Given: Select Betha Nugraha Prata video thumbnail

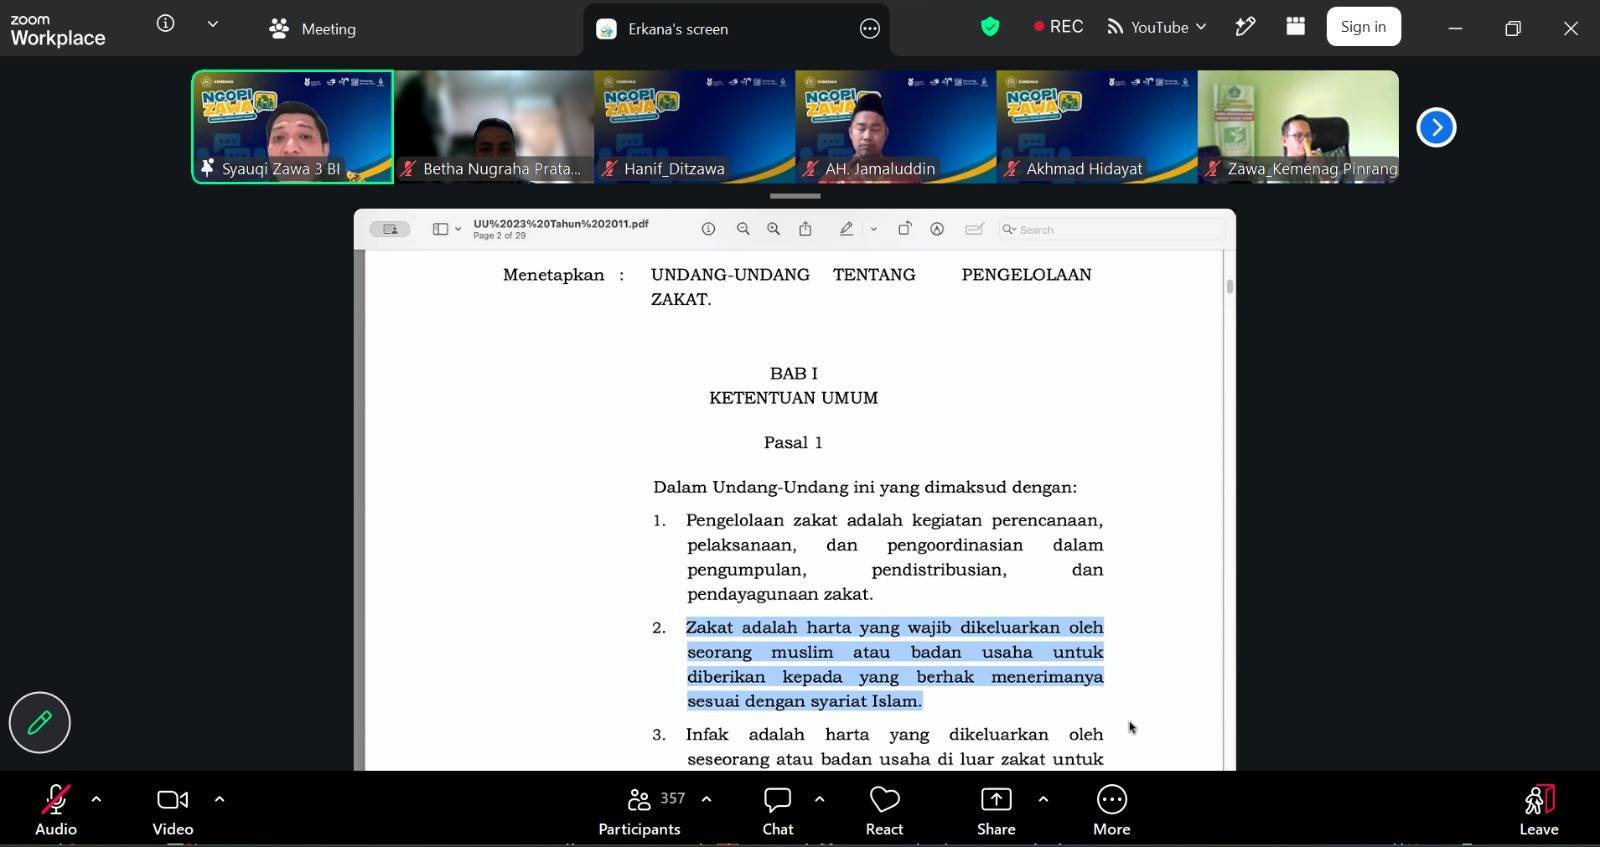Looking at the screenshot, I should click(494, 127).
